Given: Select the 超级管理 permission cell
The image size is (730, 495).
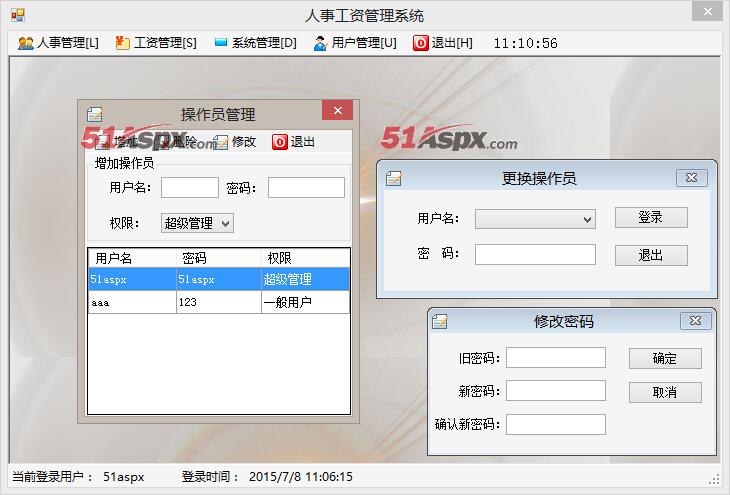Looking at the screenshot, I should click(305, 279).
